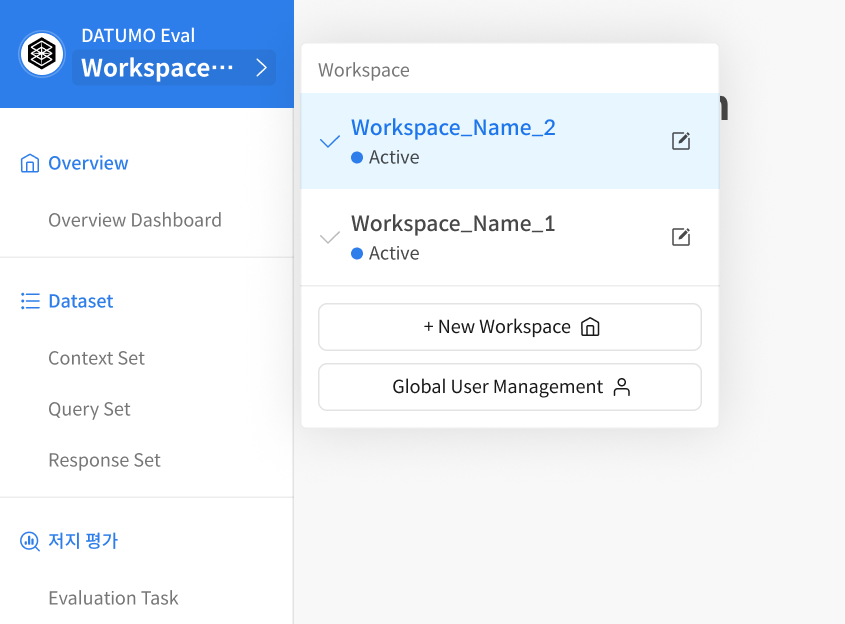This screenshot has width=845, height=624.
Task: Click the Dataset list icon
Action: [x=30, y=301]
